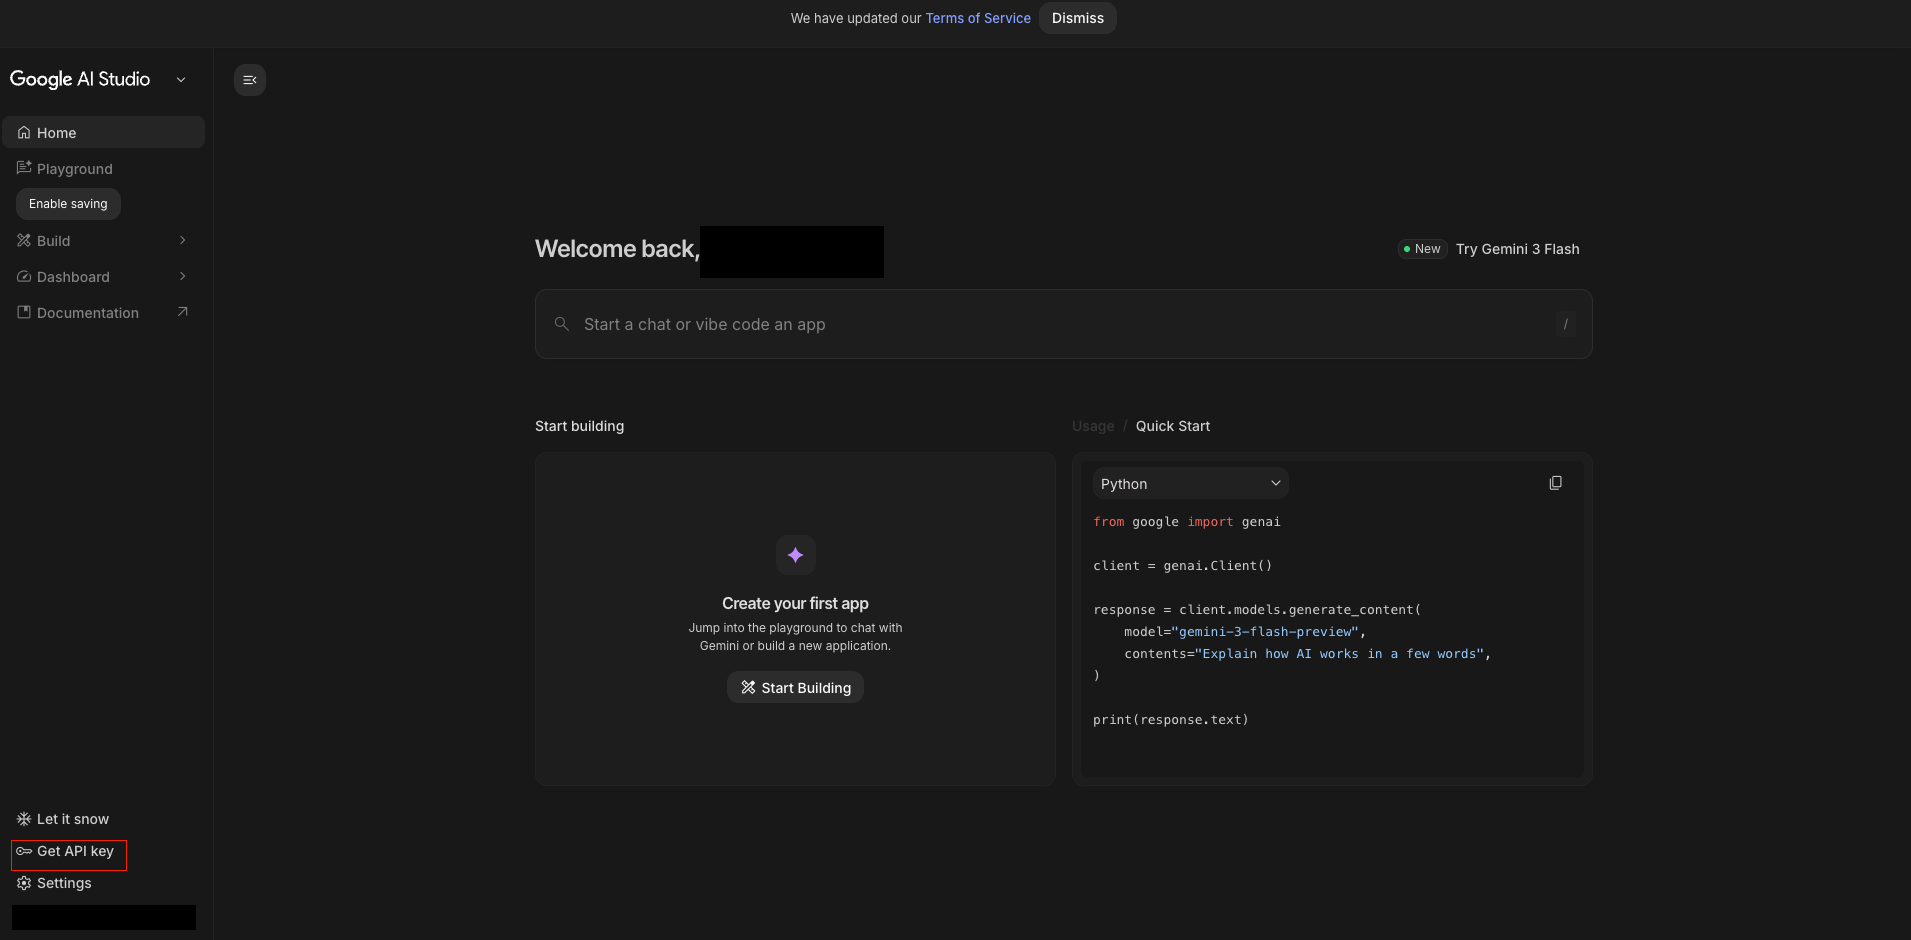The width and height of the screenshot is (1911, 940).
Task: Click the key icon beside Get API key
Action: pyautogui.click(x=24, y=851)
